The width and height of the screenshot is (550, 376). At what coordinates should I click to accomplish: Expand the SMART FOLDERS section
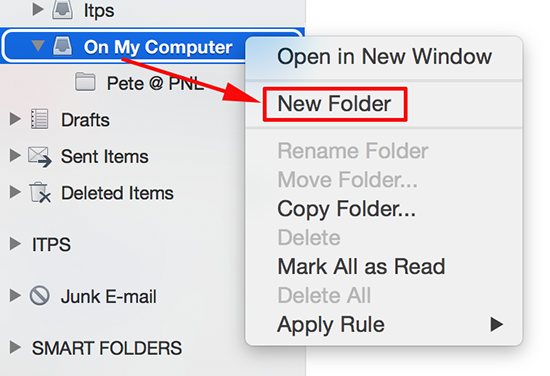tap(15, 347)
